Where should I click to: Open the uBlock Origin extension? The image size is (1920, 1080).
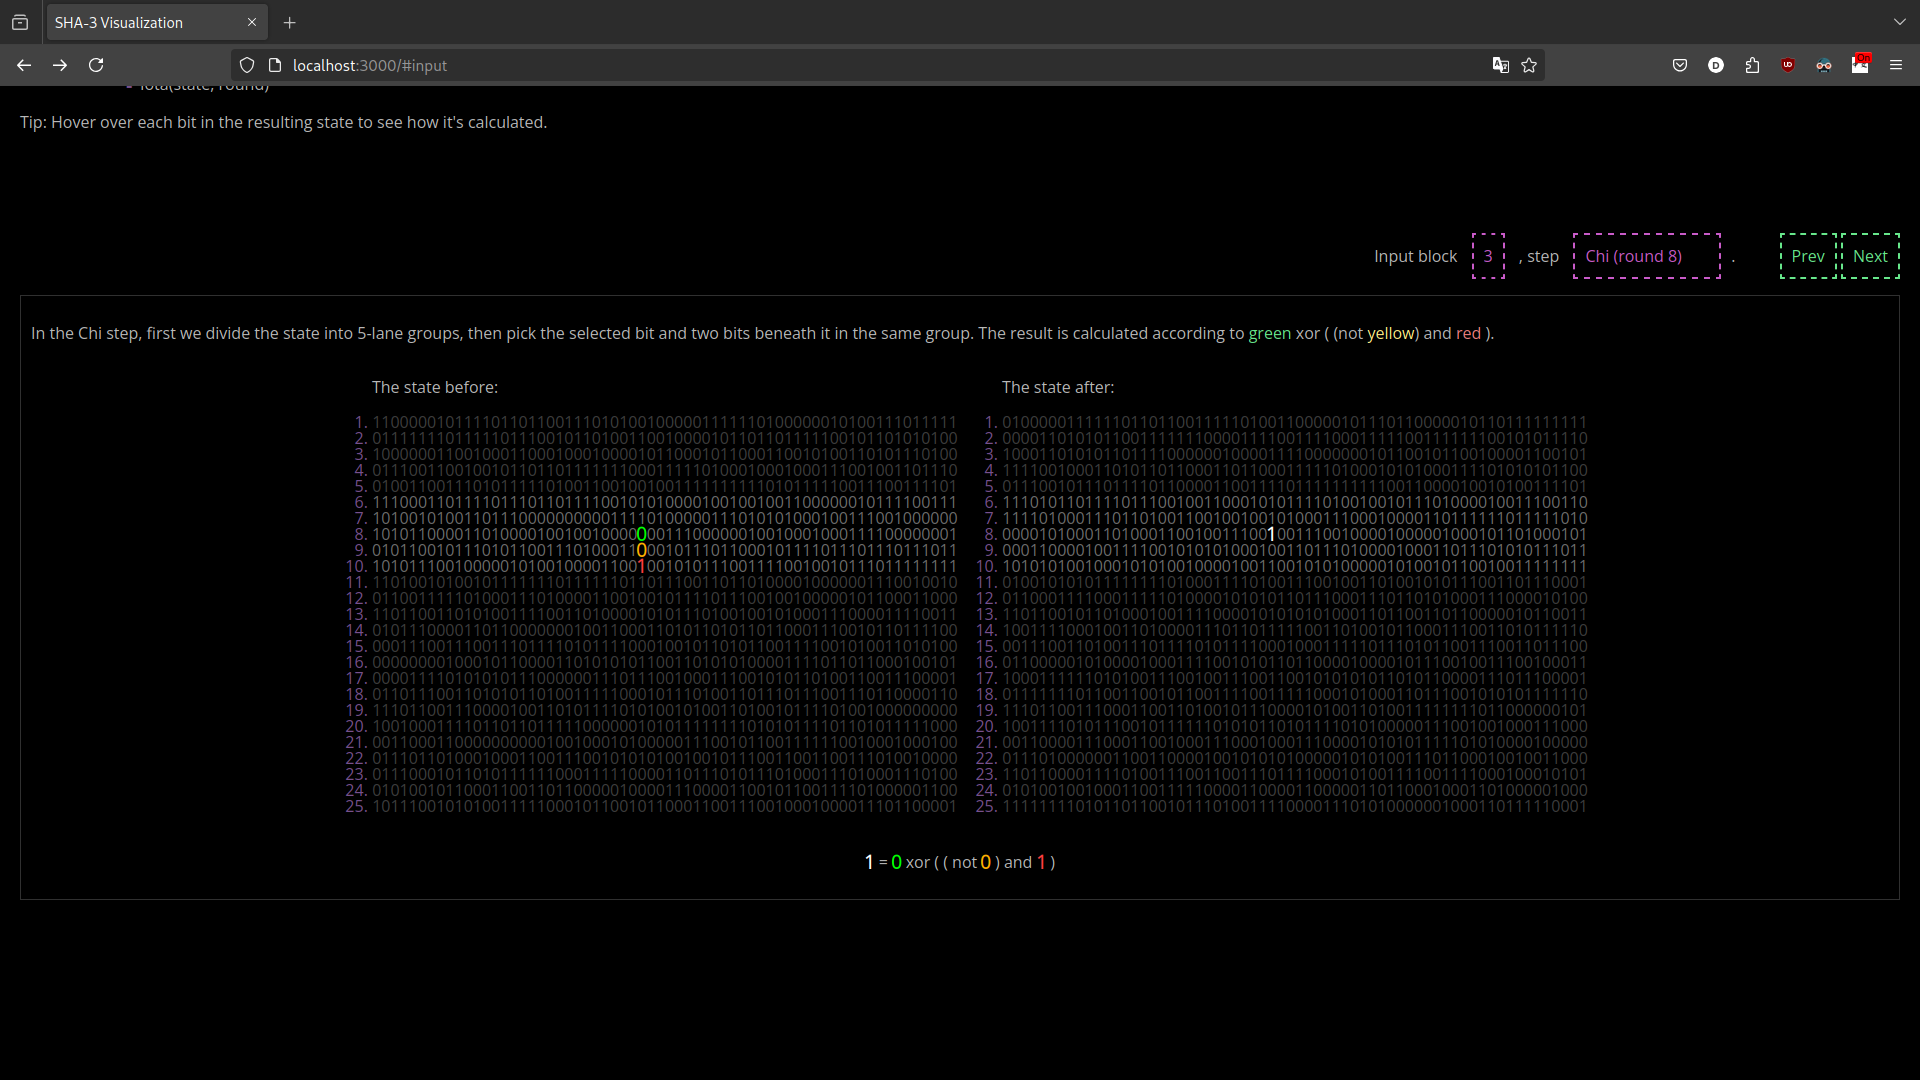1788,65
